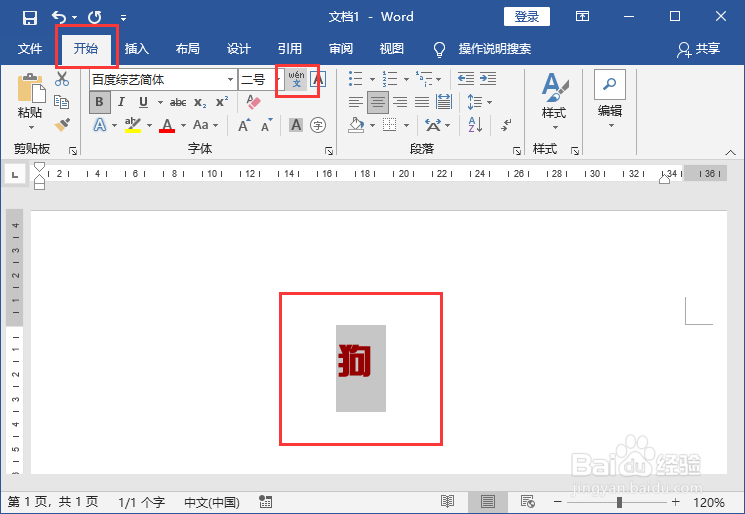745x514 pixels.
Task: Switch to the 设计 tab
Action: coord(239,48)
